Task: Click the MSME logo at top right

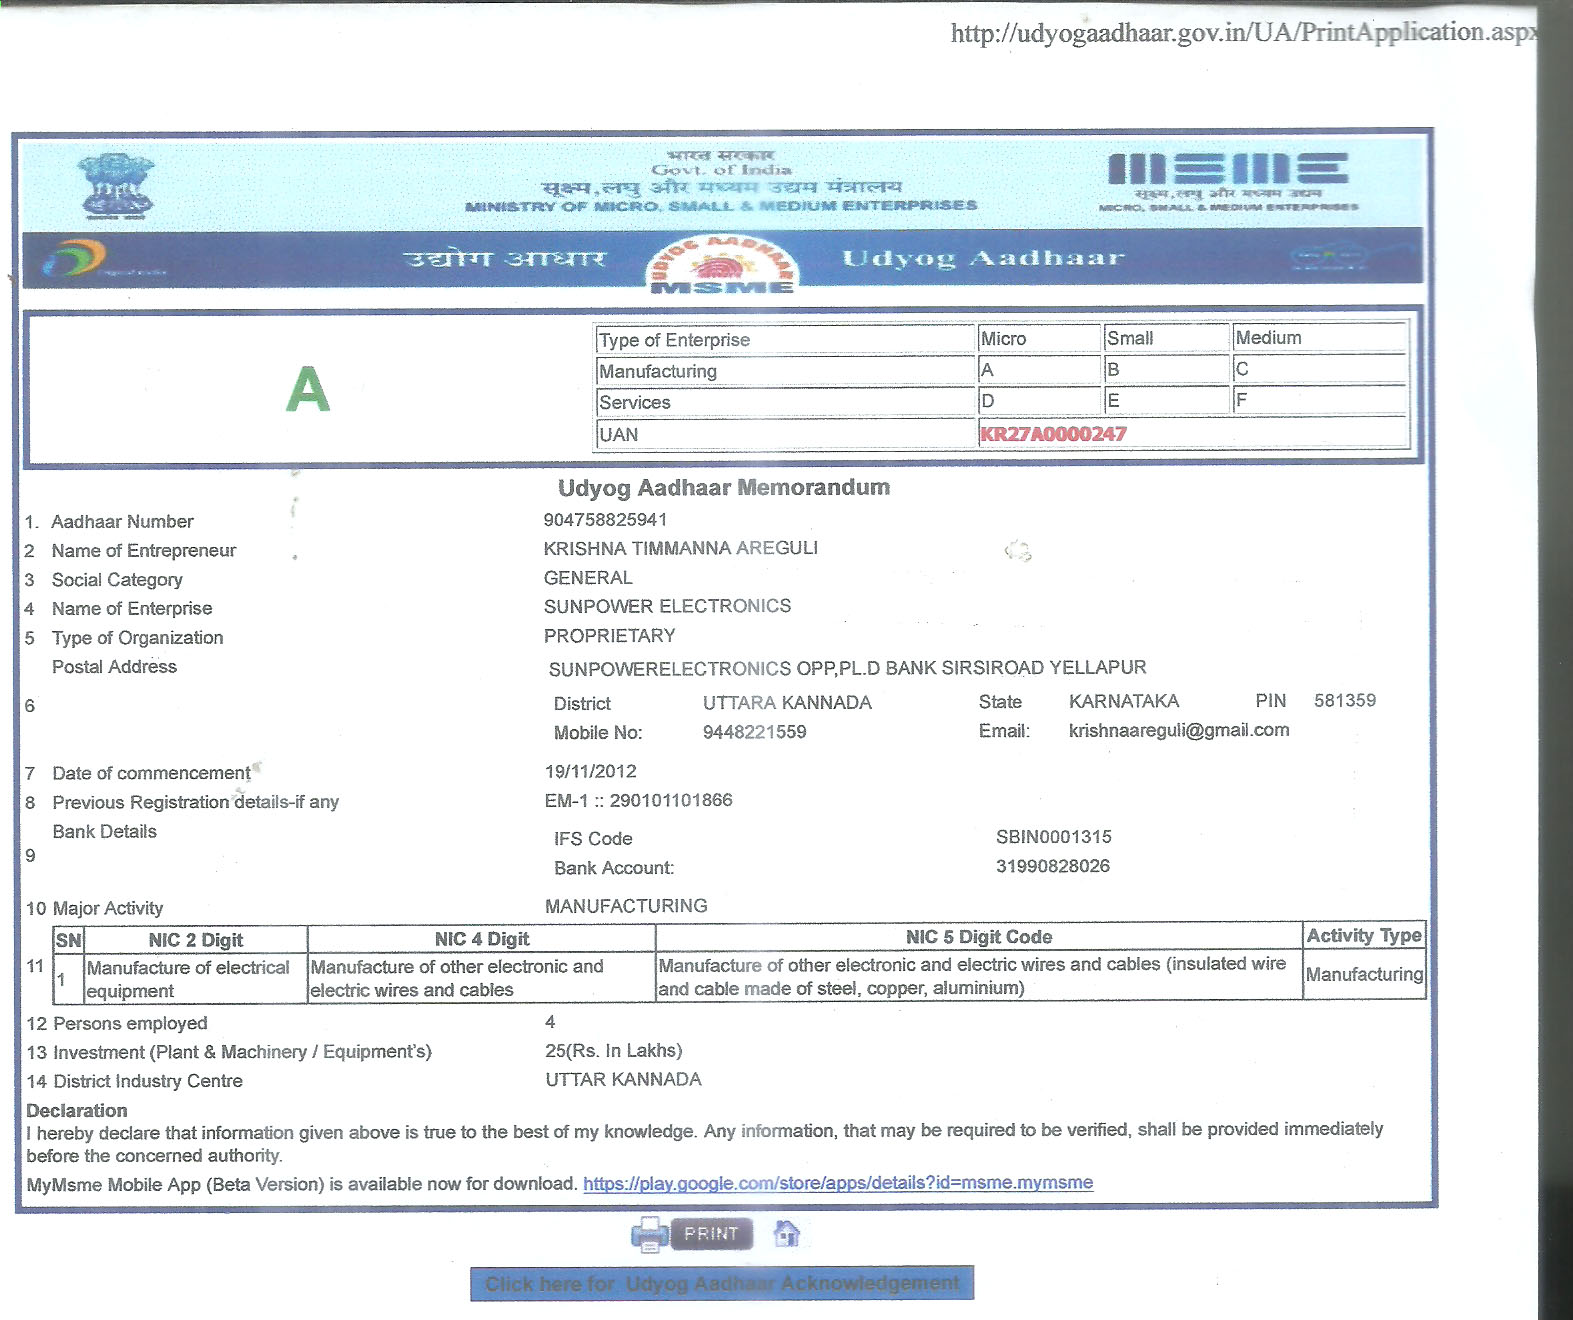Action: [x=1228, y=179]
